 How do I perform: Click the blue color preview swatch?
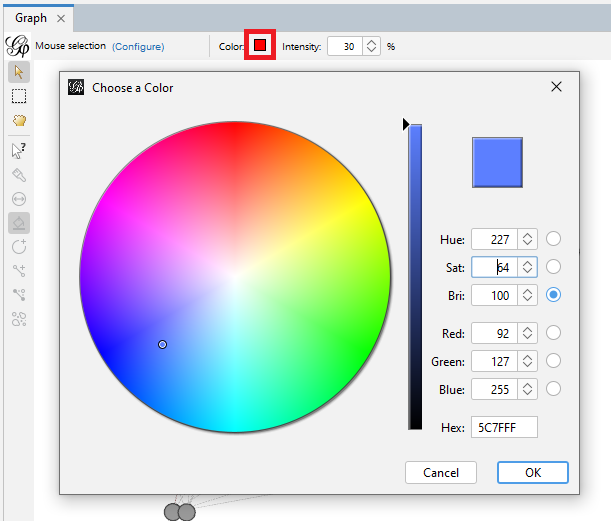497,162
